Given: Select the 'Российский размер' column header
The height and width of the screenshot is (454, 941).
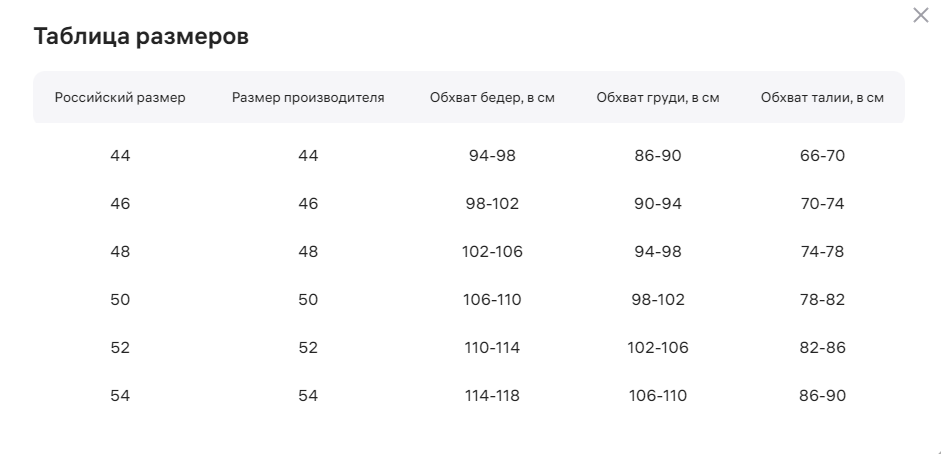Looking at the screenshot, I should point(120,97).
